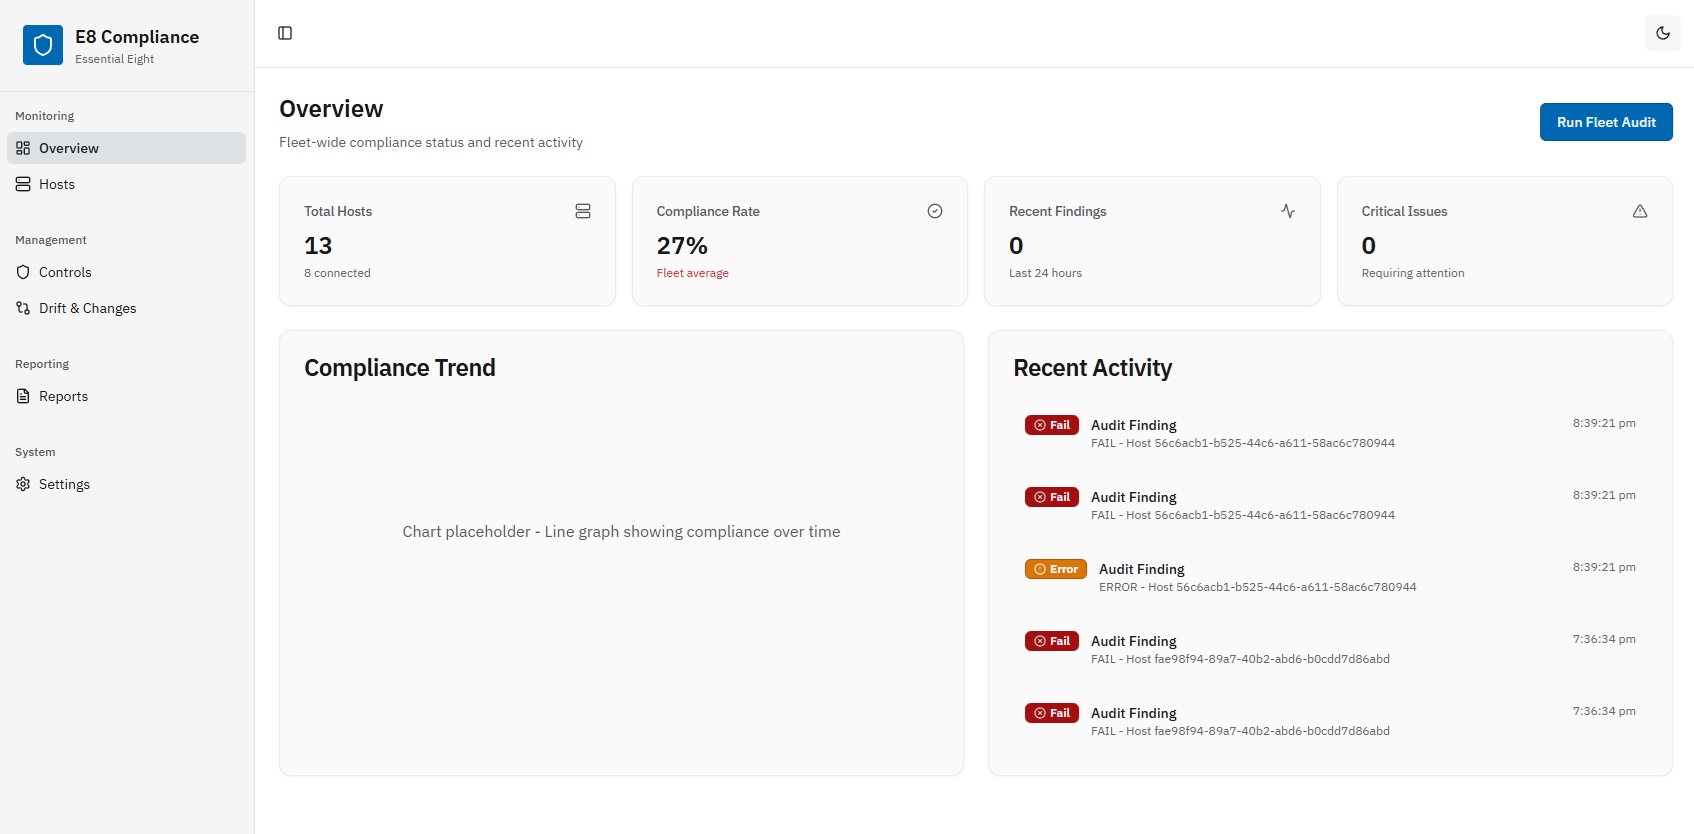Click the Total Hosts value 13
Screen dimensions: 1694x834
coord(318,246)
